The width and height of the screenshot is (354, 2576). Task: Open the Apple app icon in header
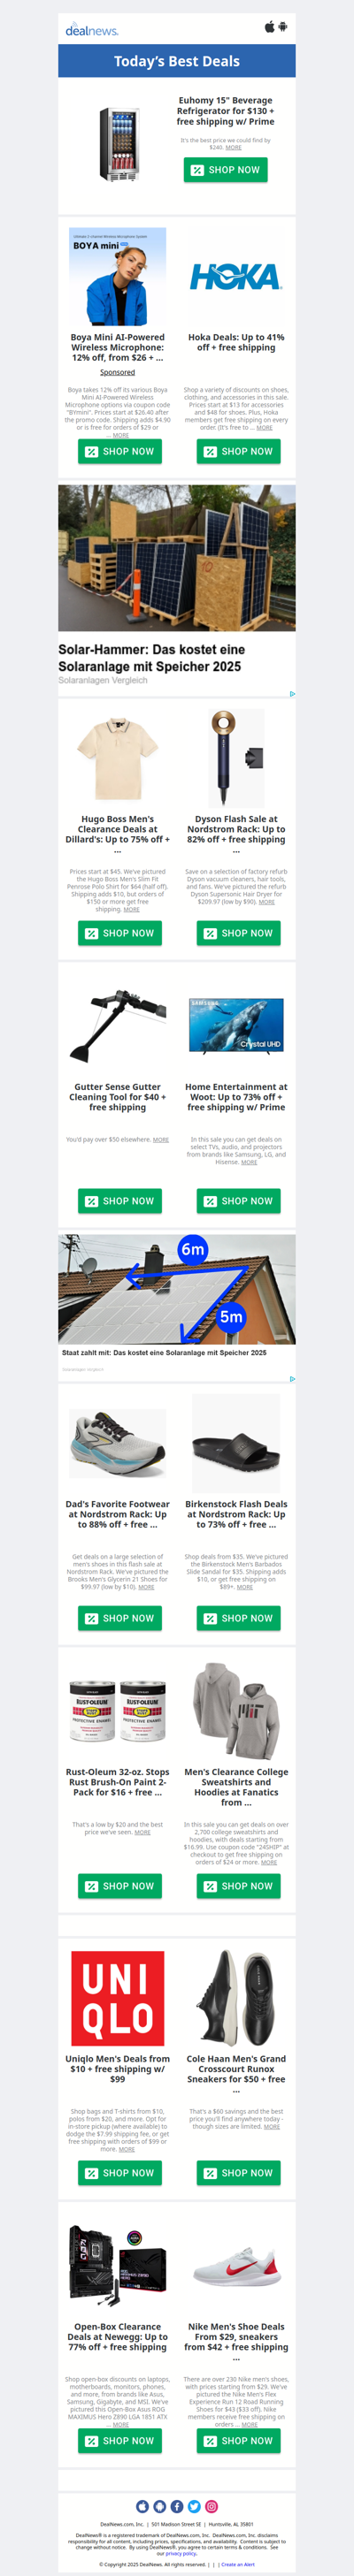point(269,27)
